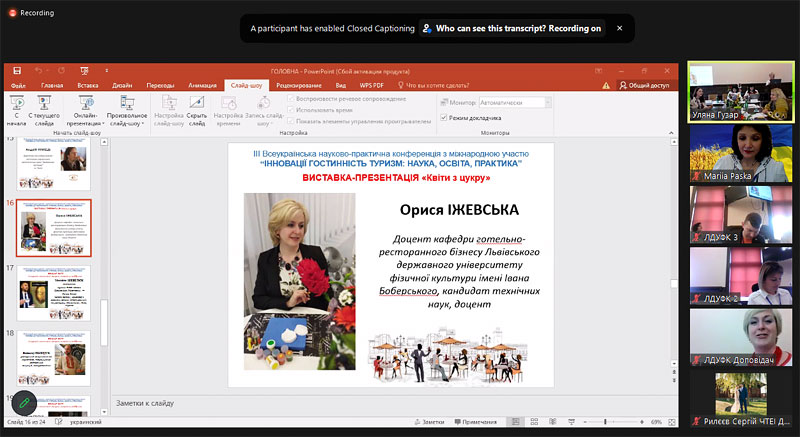The width and height of the screenshot is (800, 437).
Task: Start slideshow from beginning (С начала)
Action: tap(16, 111)
